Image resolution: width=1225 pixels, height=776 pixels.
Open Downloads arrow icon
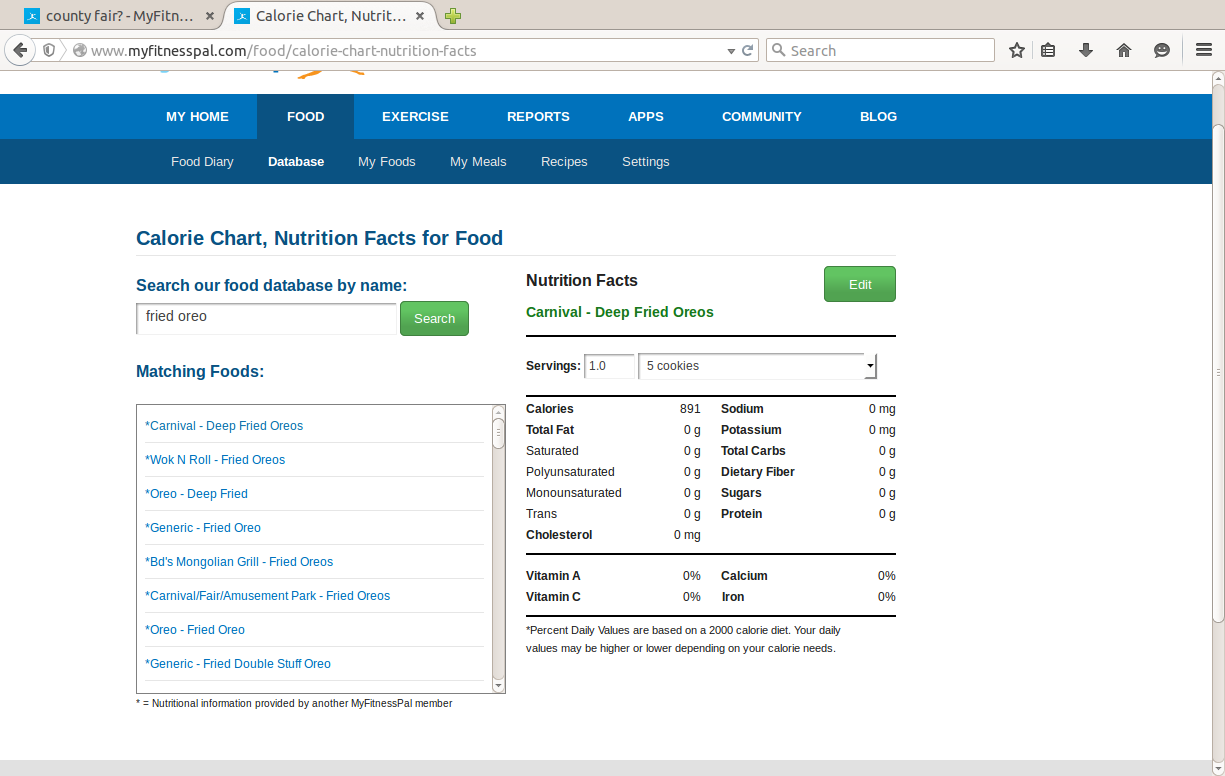[1086, 50]
